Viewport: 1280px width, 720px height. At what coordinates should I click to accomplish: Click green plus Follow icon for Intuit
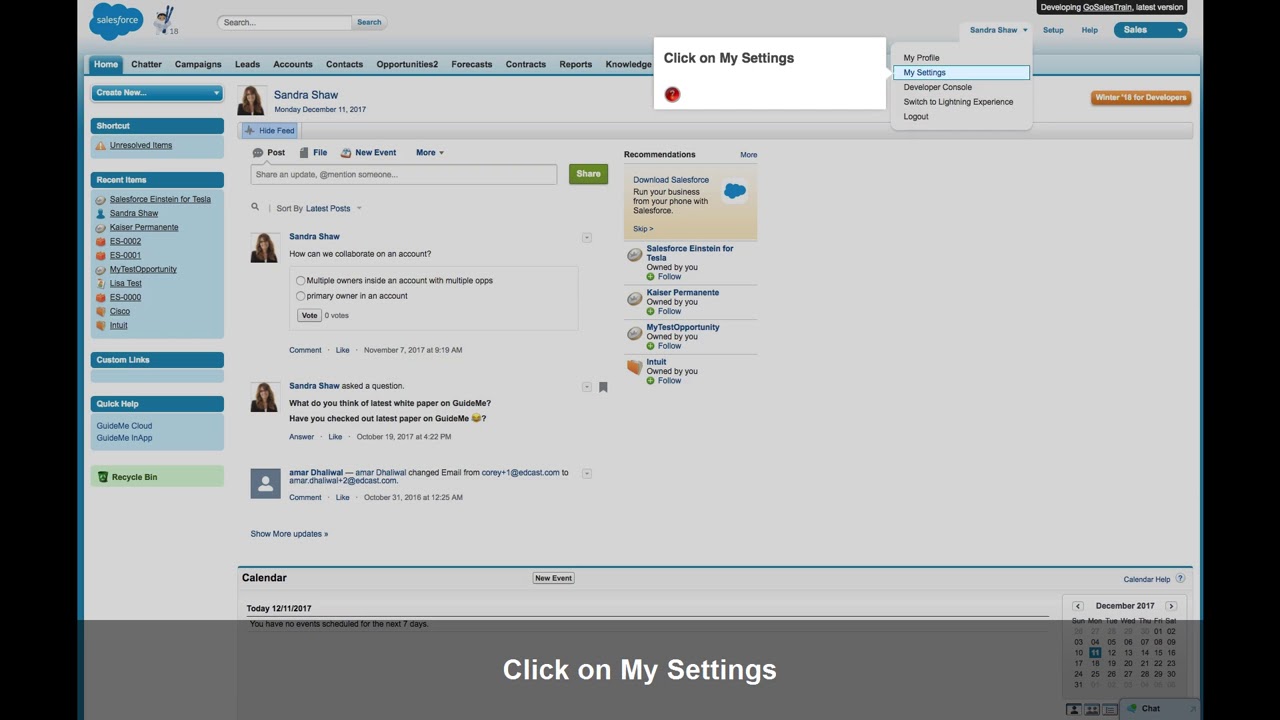(650, 380)
